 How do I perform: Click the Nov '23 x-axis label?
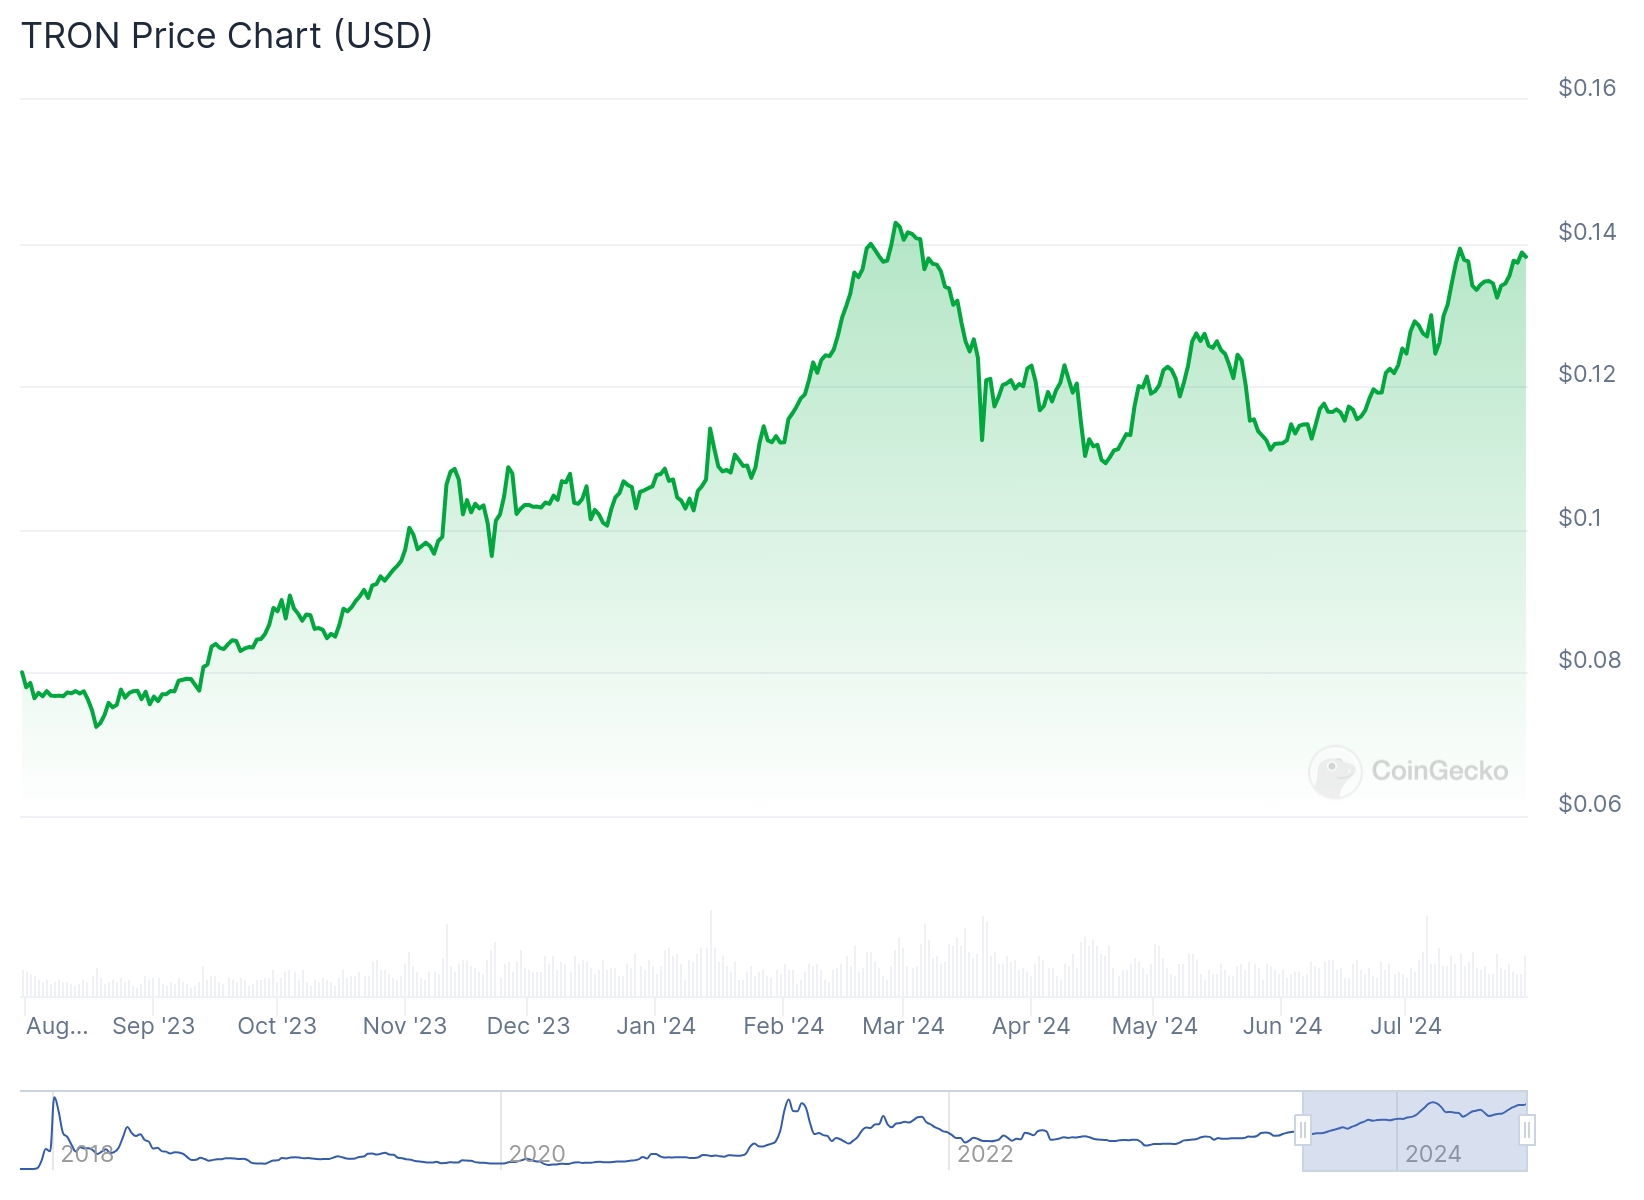tap(404, 1026)
